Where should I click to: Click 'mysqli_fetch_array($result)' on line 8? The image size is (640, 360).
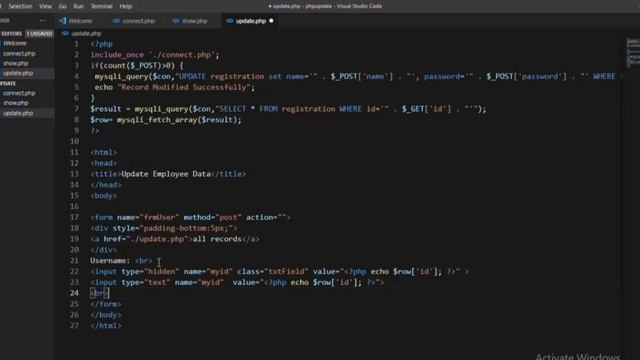click(177, 120)
